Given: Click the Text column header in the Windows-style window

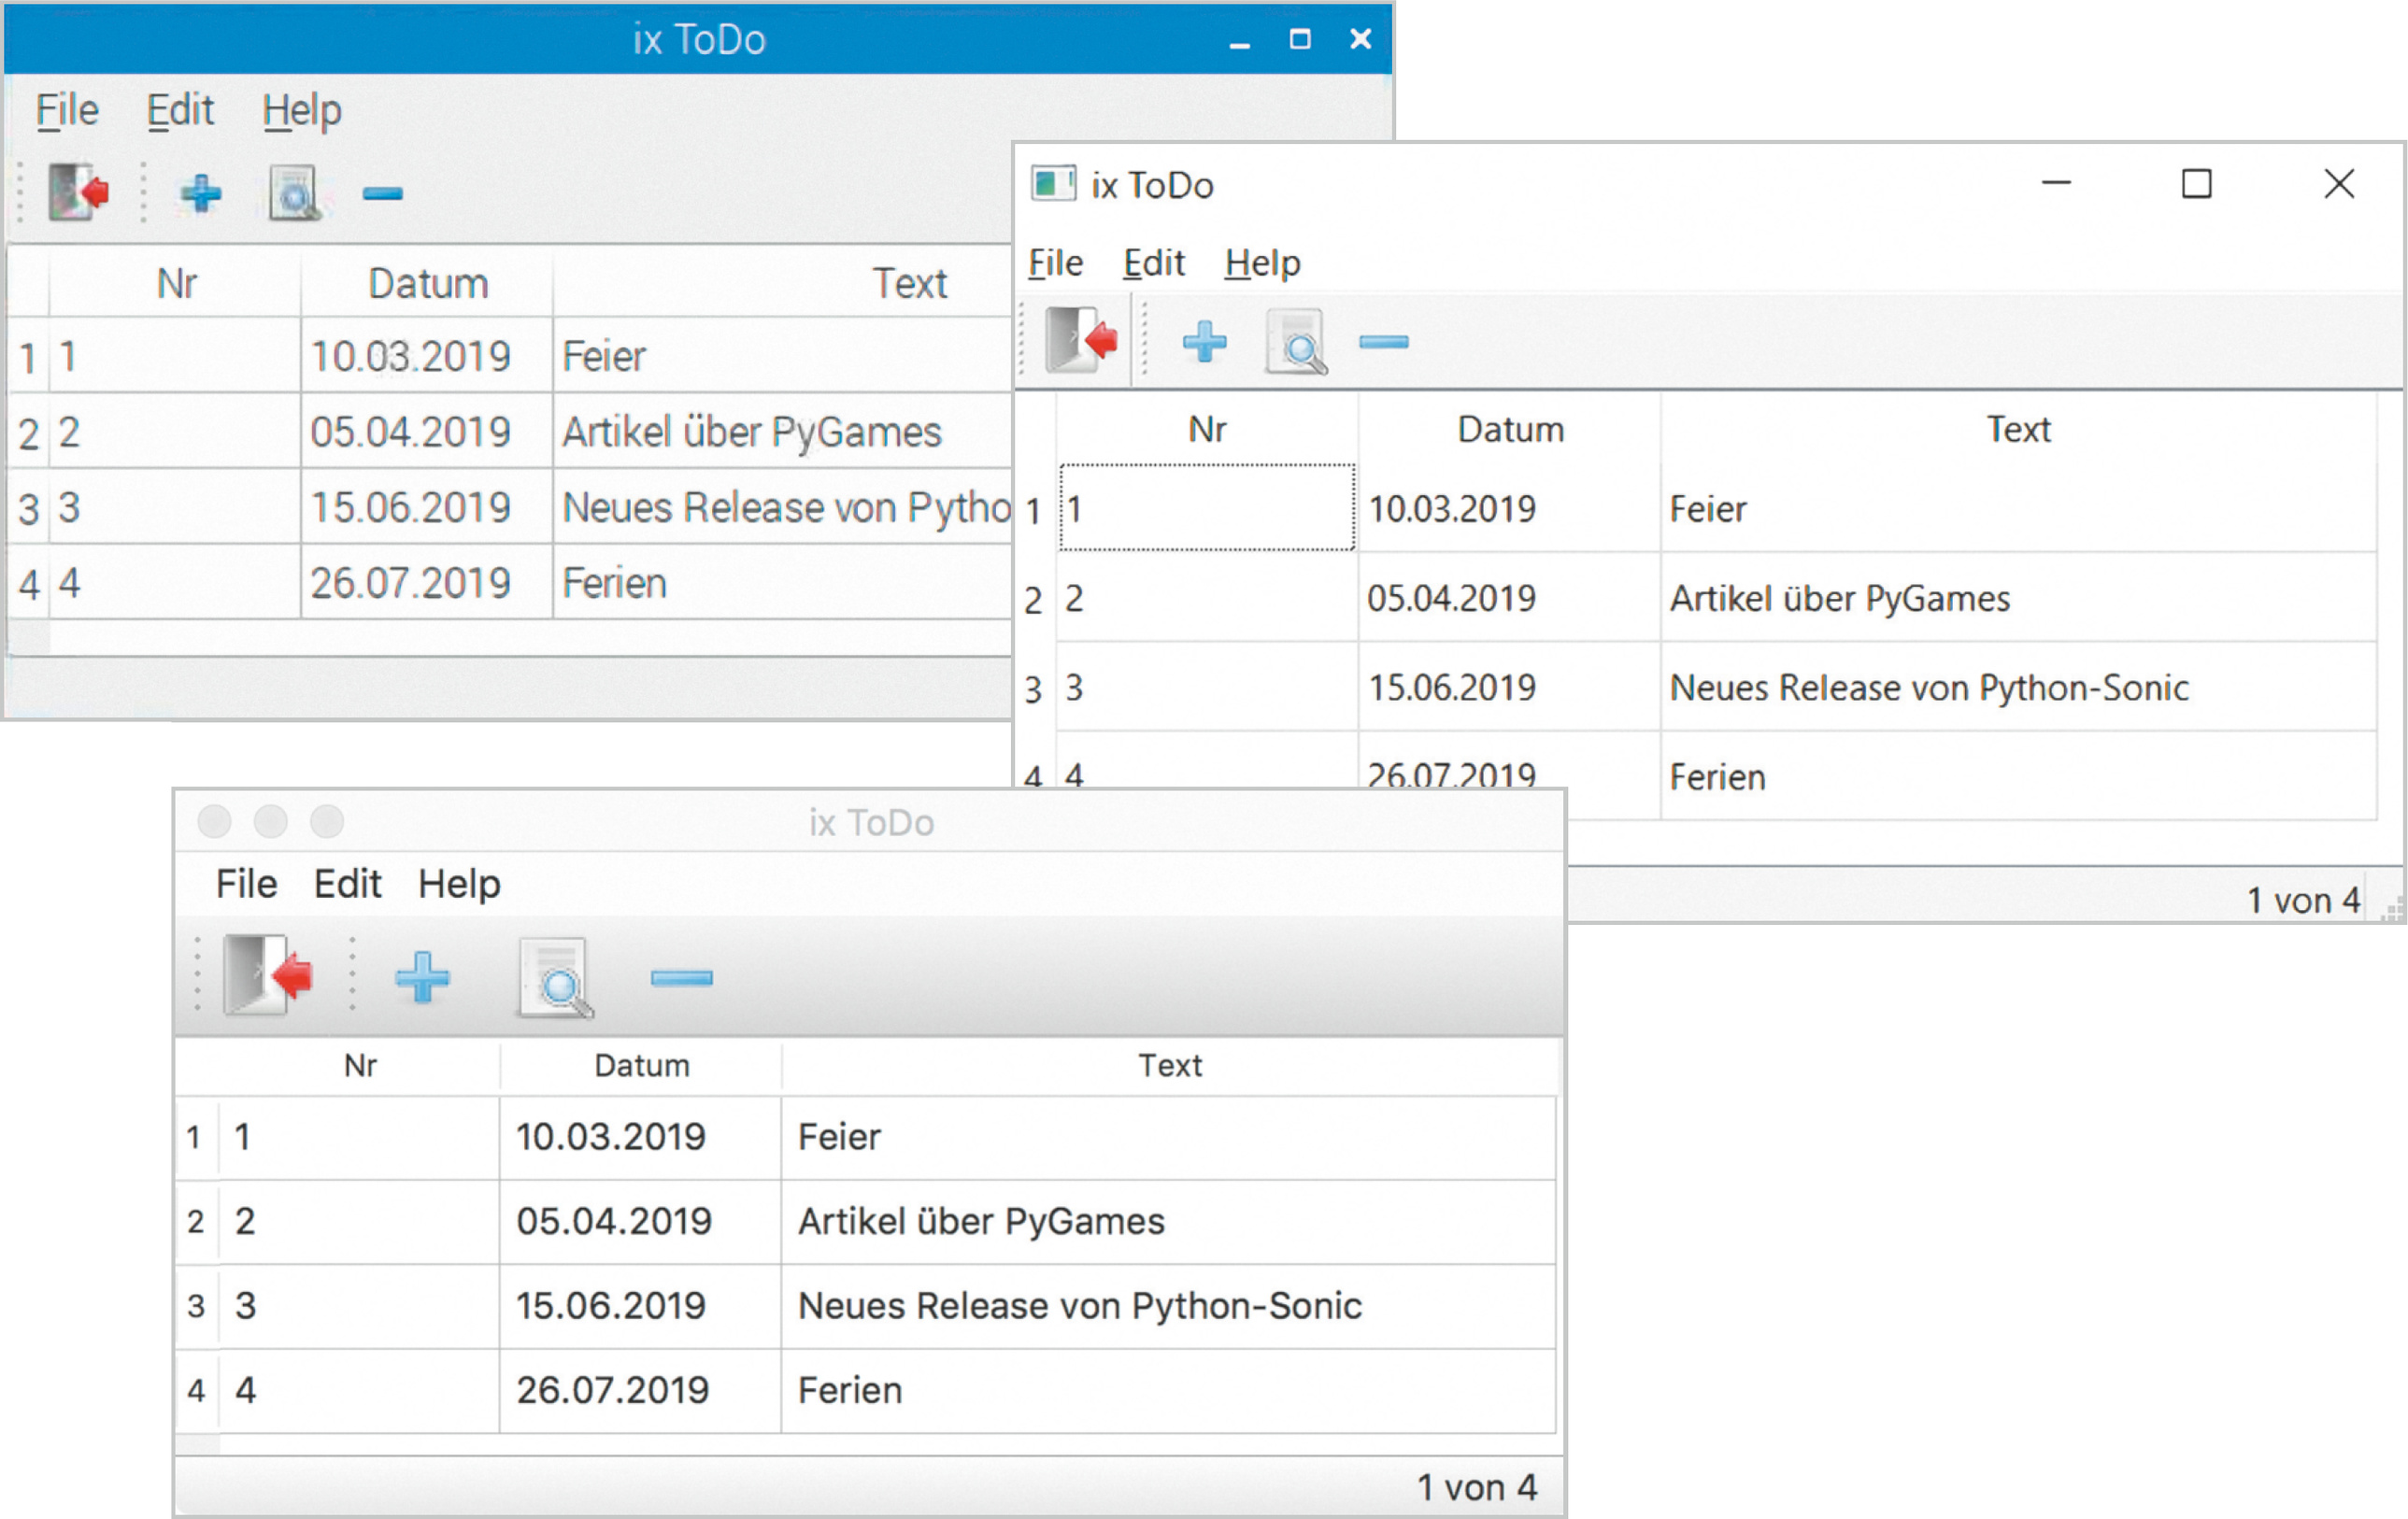Looking at the screenshot, I should point(2018,429).
